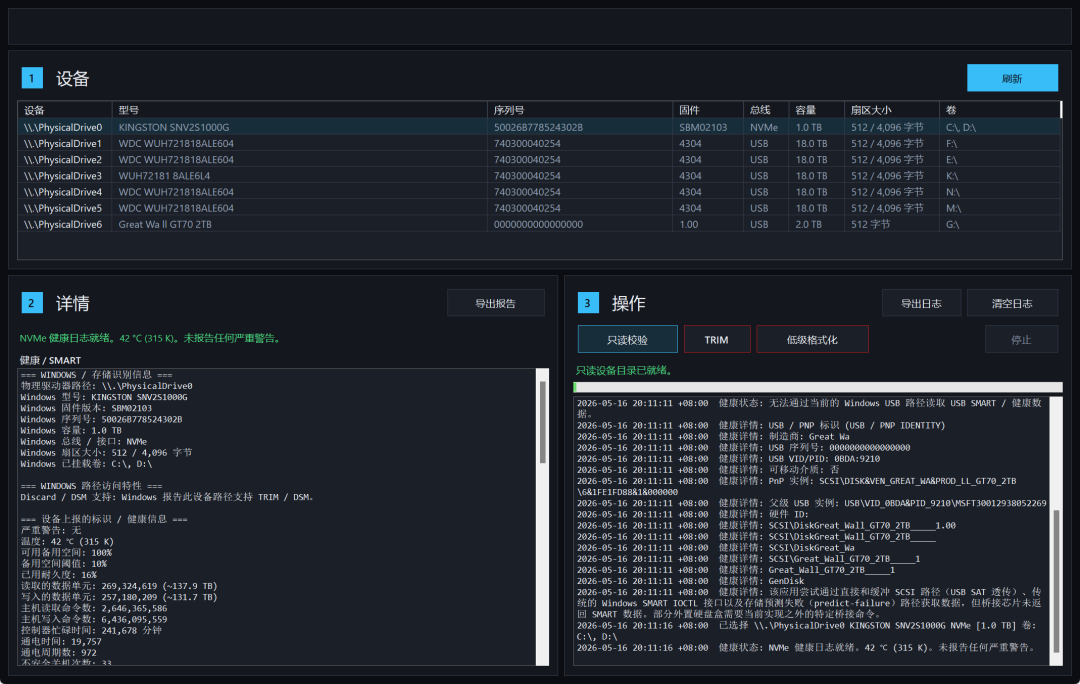Sort by 序列号 column header
Screen dimensions: 1080x684
coord(580,110)
